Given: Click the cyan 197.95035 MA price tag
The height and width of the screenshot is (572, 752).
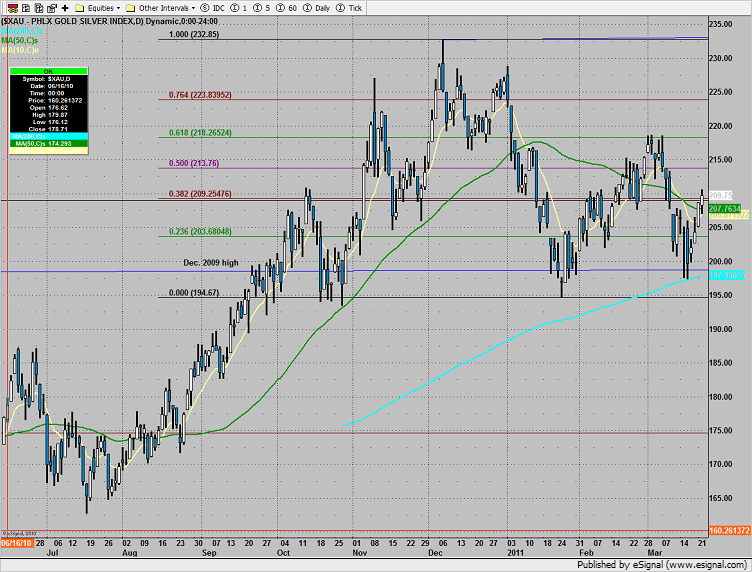Looking at the screenshot, I should pyautogui.click(x=727, y=275).
